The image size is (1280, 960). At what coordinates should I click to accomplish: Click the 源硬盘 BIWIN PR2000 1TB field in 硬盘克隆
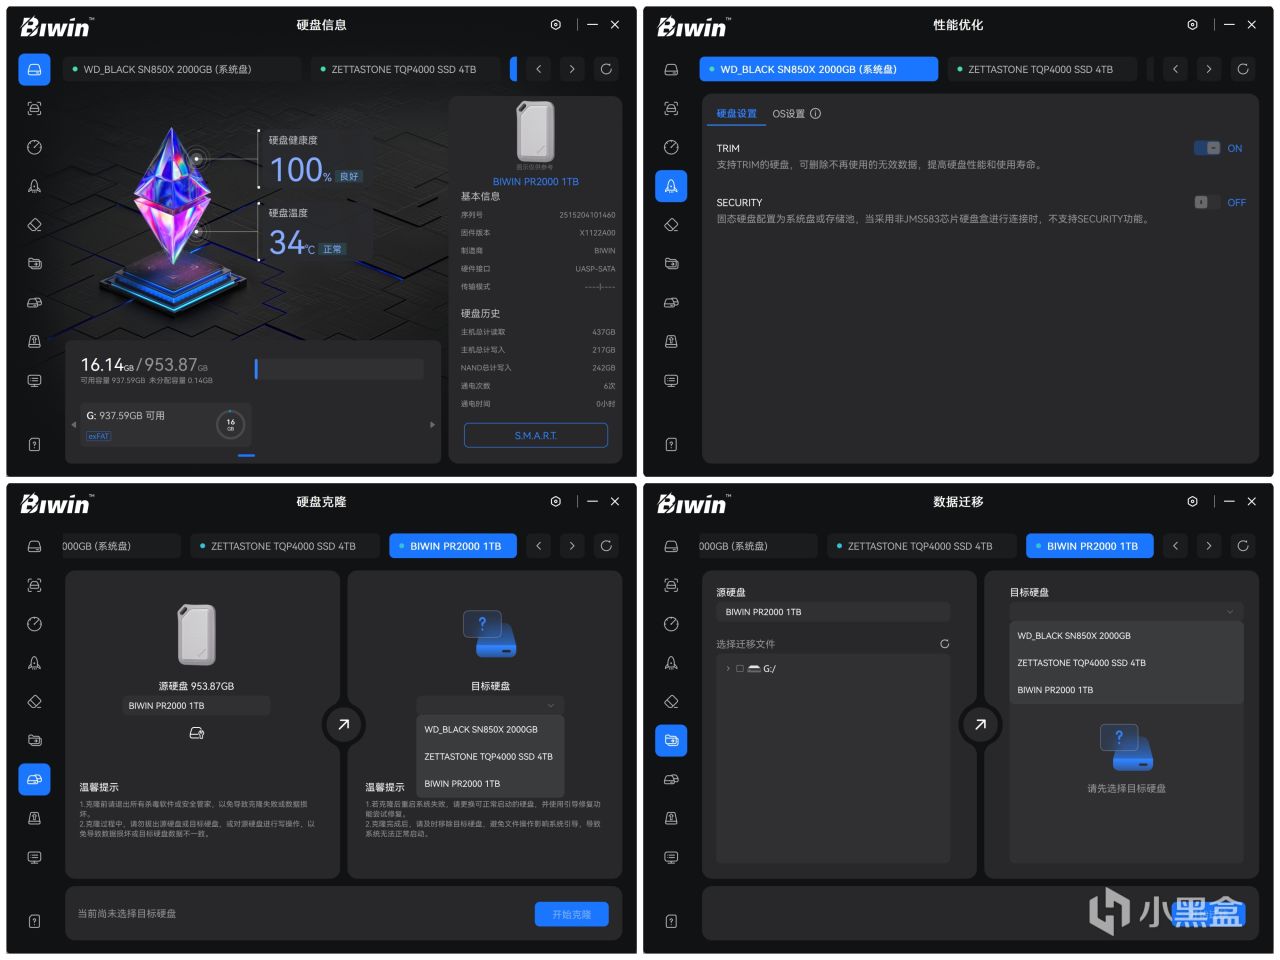196,706
